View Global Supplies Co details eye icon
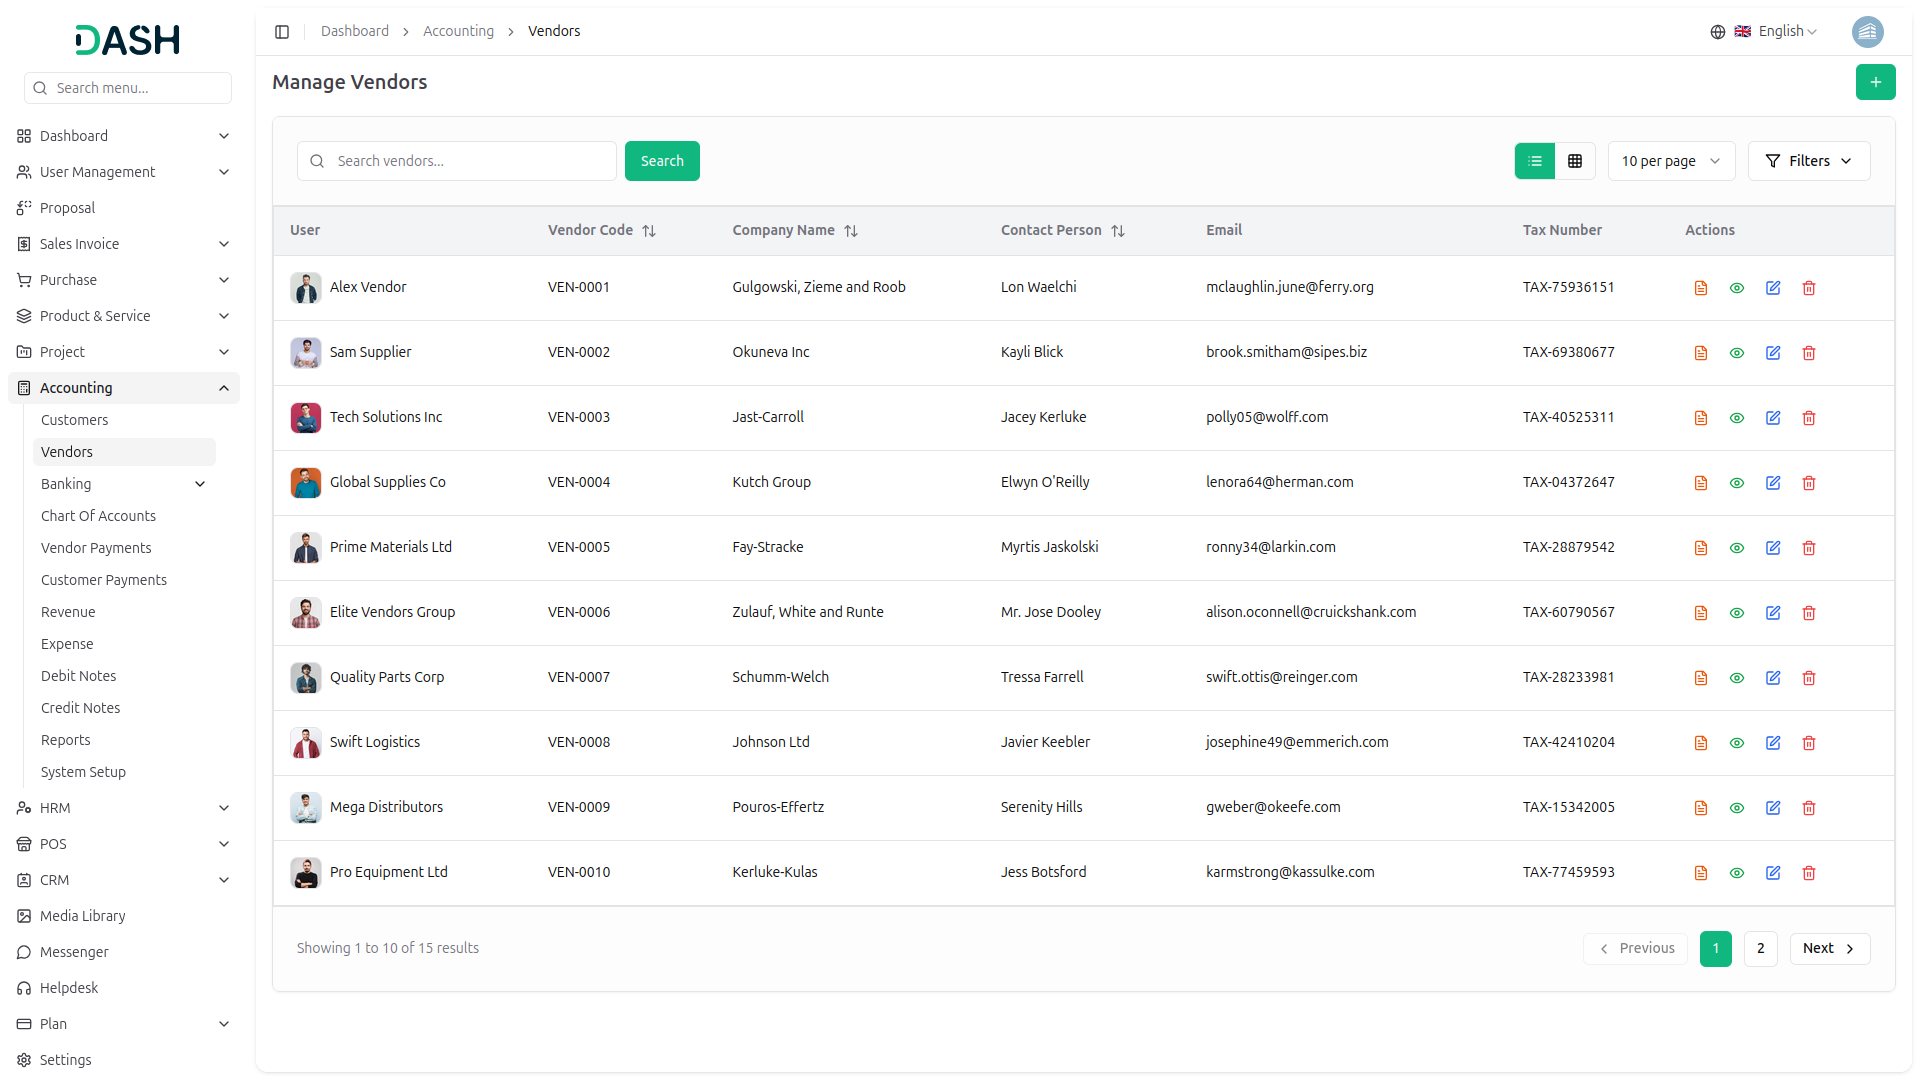1920x1080 pixels. click(1736, 483)
